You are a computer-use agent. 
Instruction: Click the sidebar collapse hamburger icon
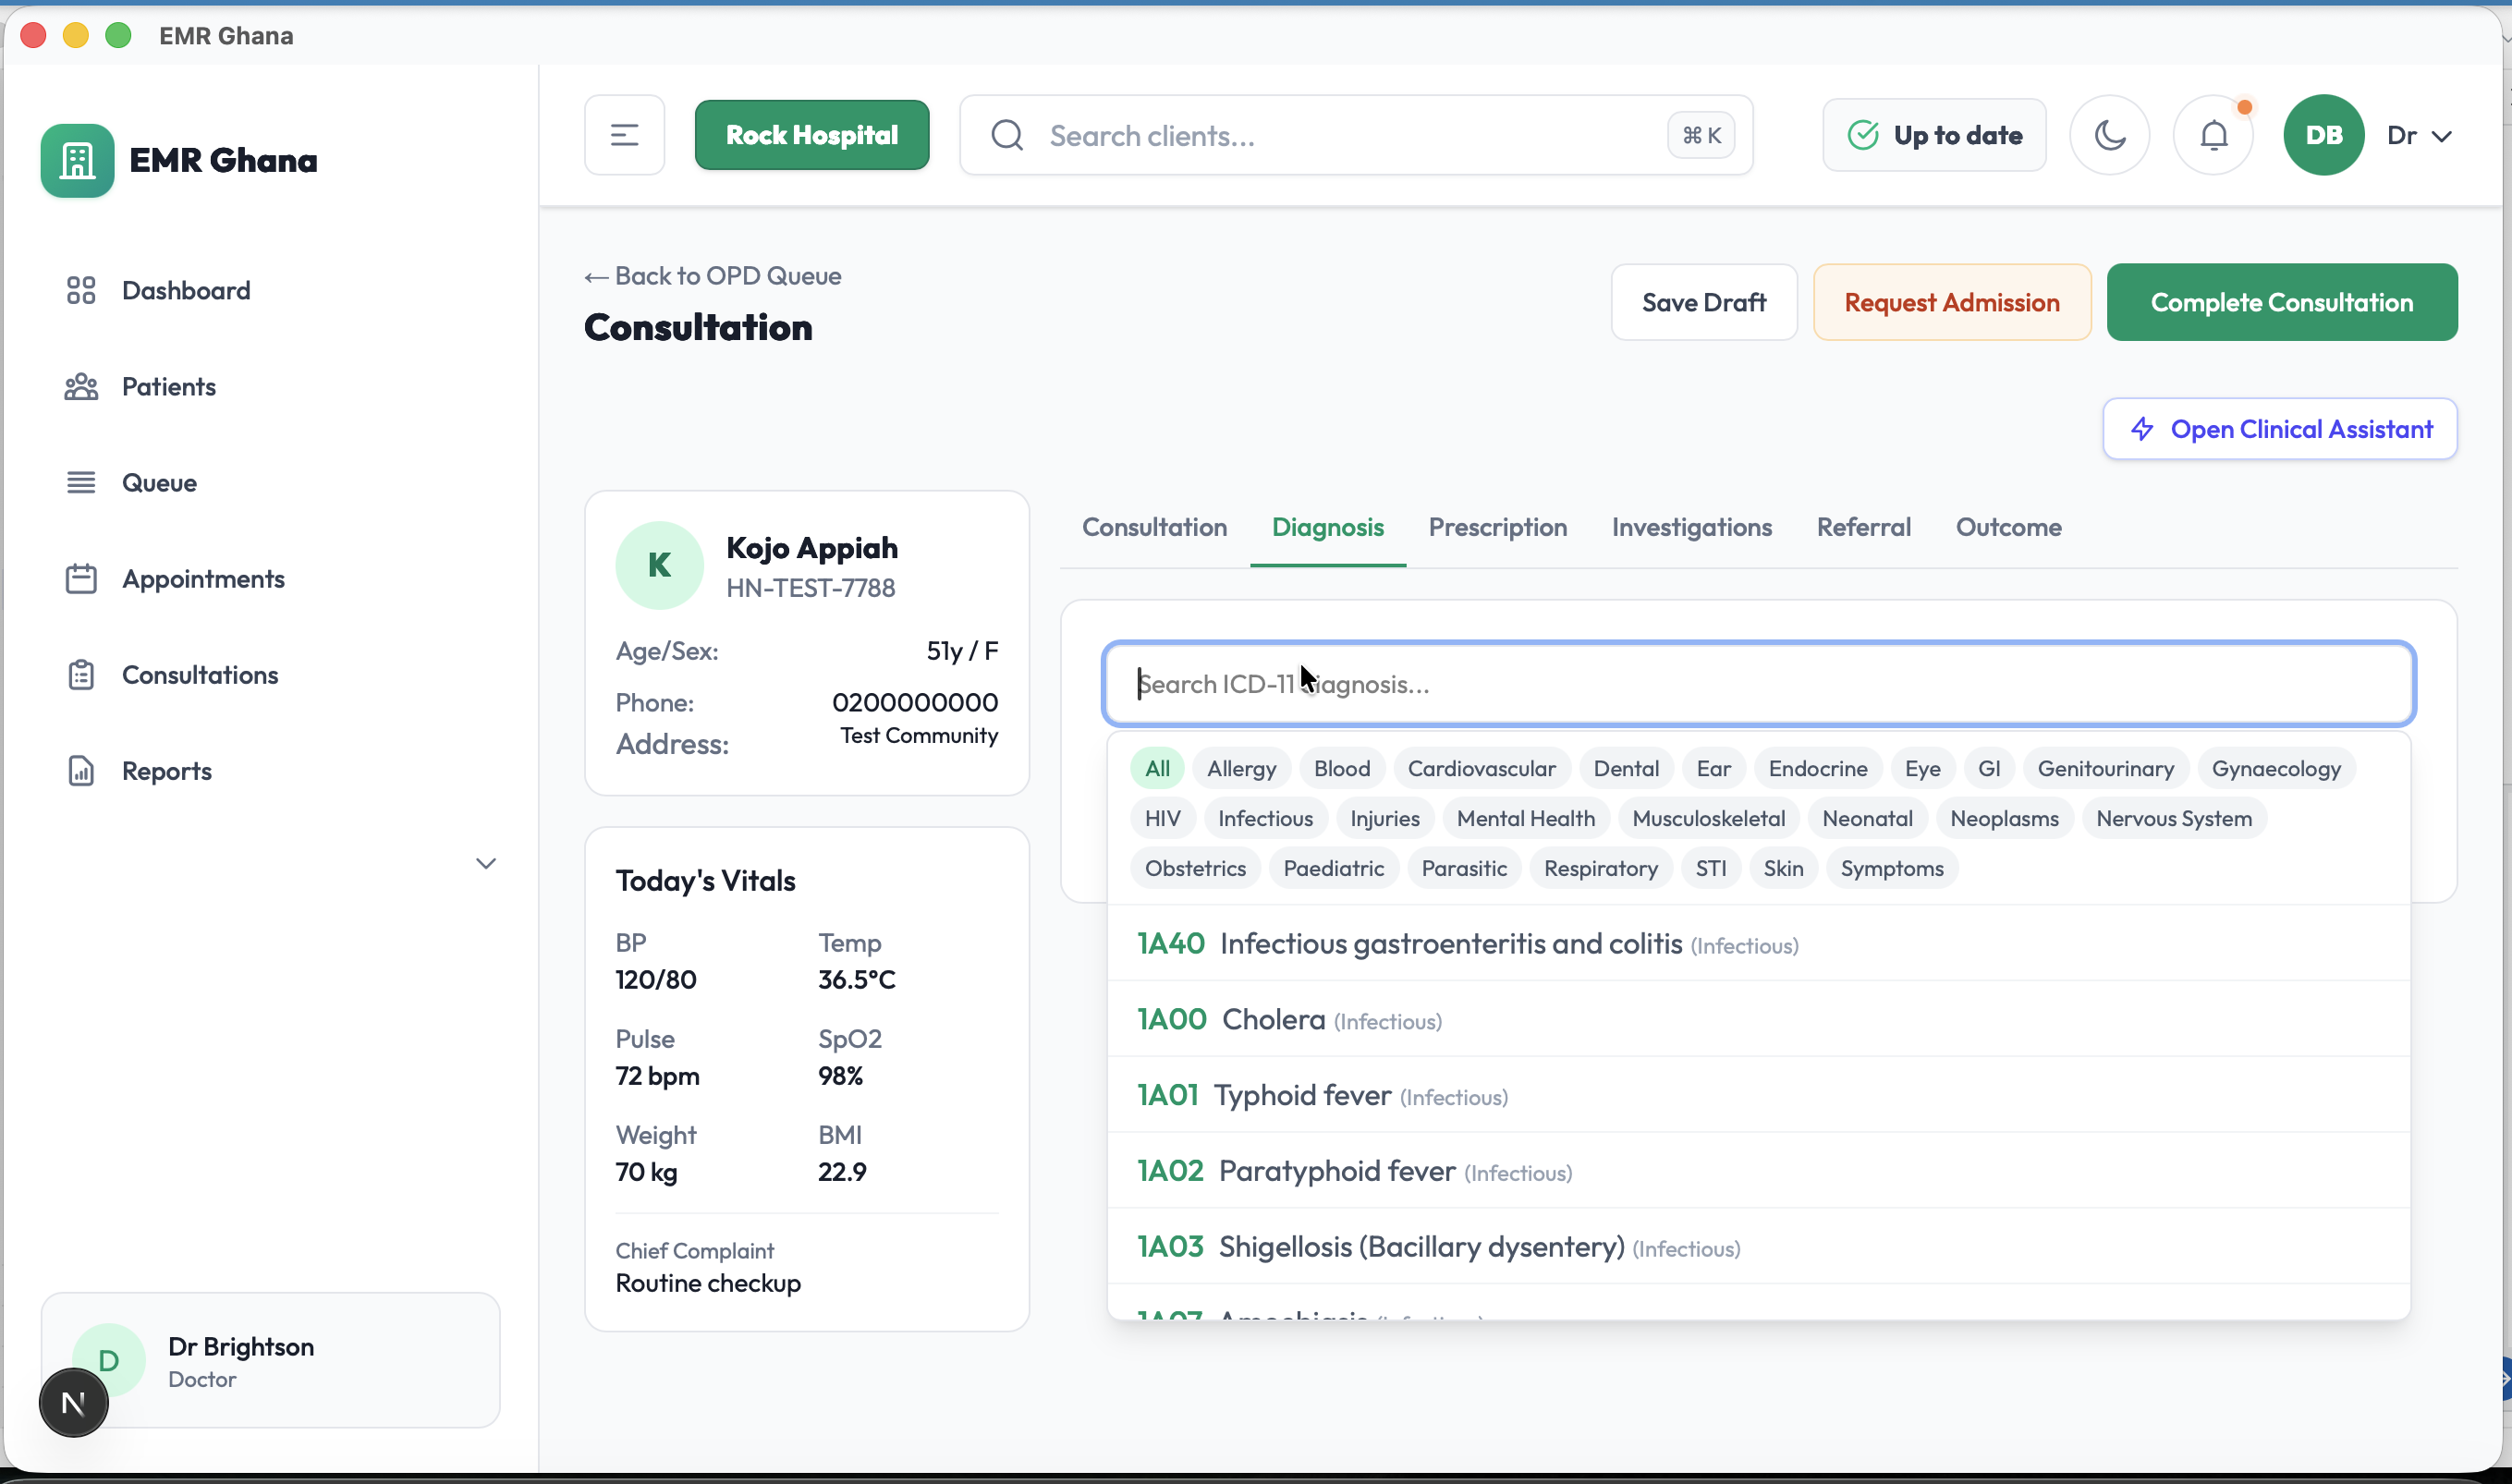point(624,135)
